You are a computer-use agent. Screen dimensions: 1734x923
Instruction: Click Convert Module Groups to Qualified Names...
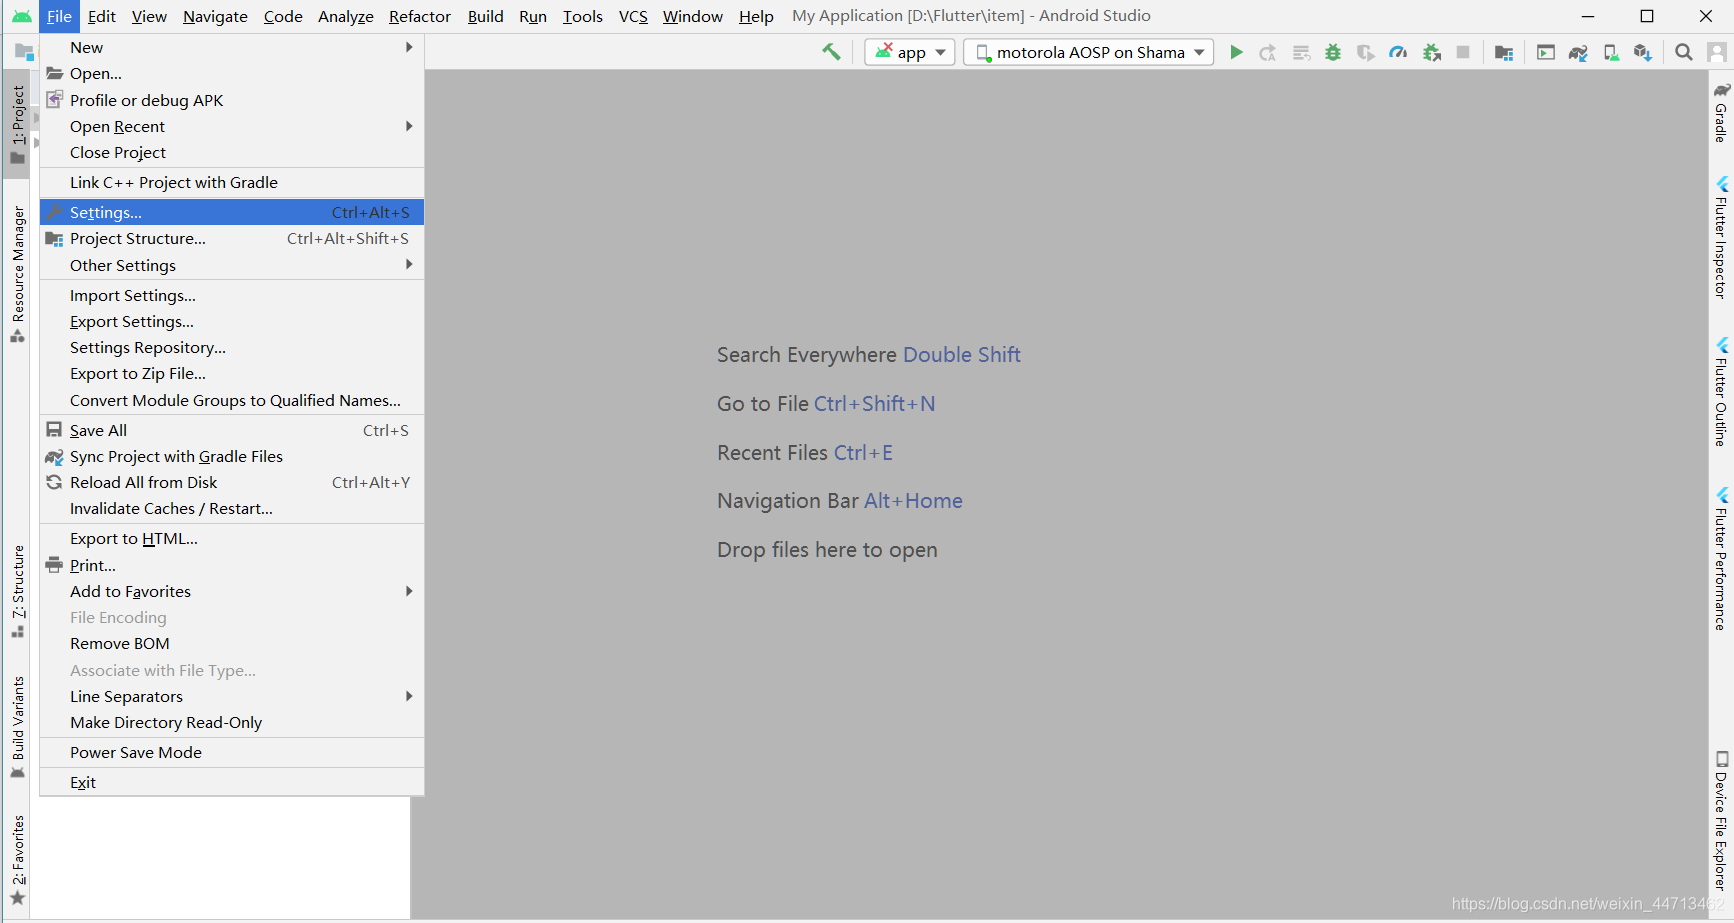tap(232, 400)
